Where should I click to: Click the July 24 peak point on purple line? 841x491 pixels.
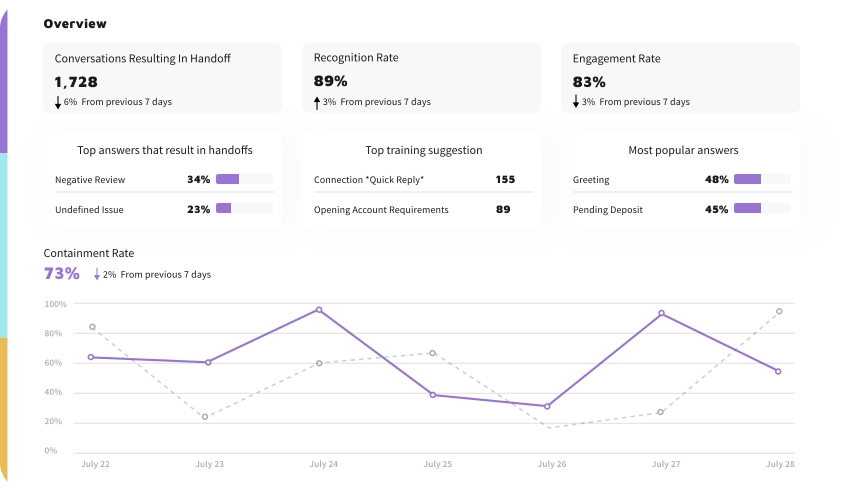pyautogui.click(x=319, y=310)
